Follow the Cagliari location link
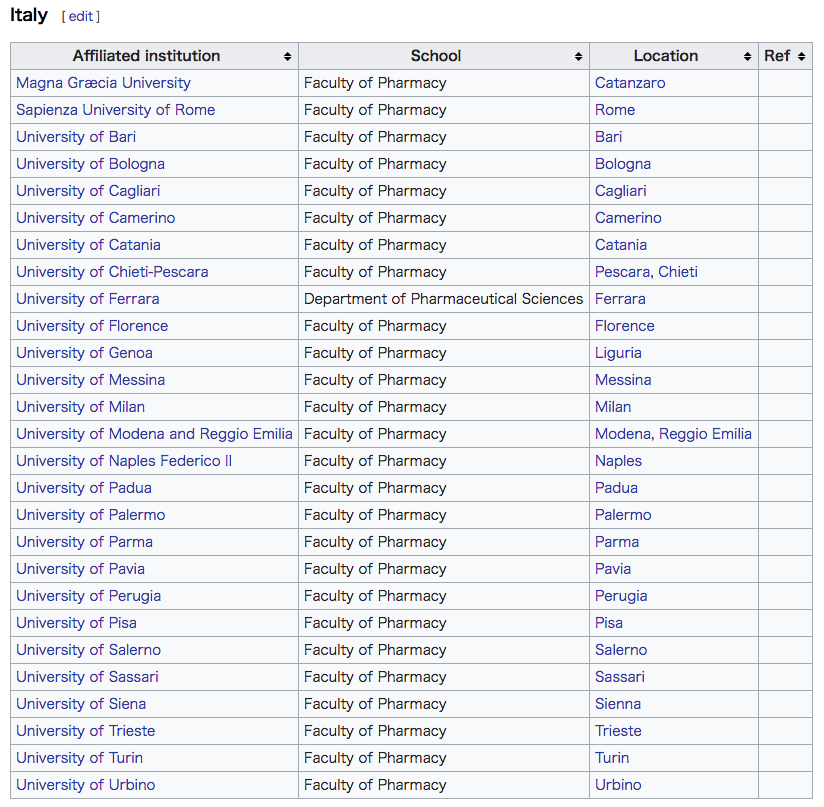Screen dimensions: 824x807 pyautogui.click(x=621, y=191)
